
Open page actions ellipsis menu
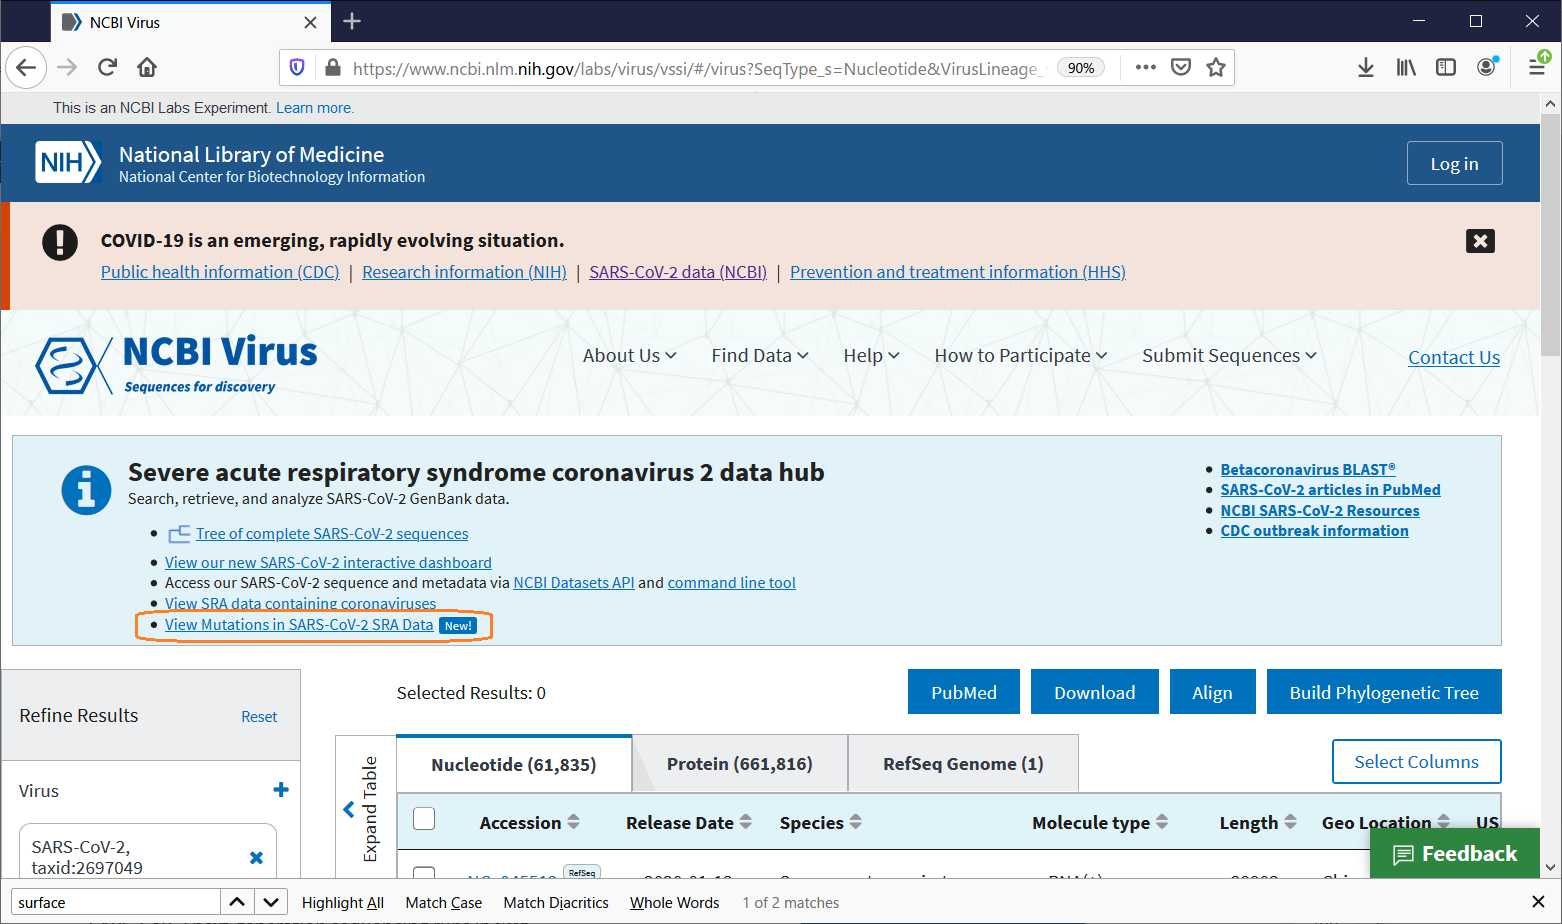point(1146,68)
